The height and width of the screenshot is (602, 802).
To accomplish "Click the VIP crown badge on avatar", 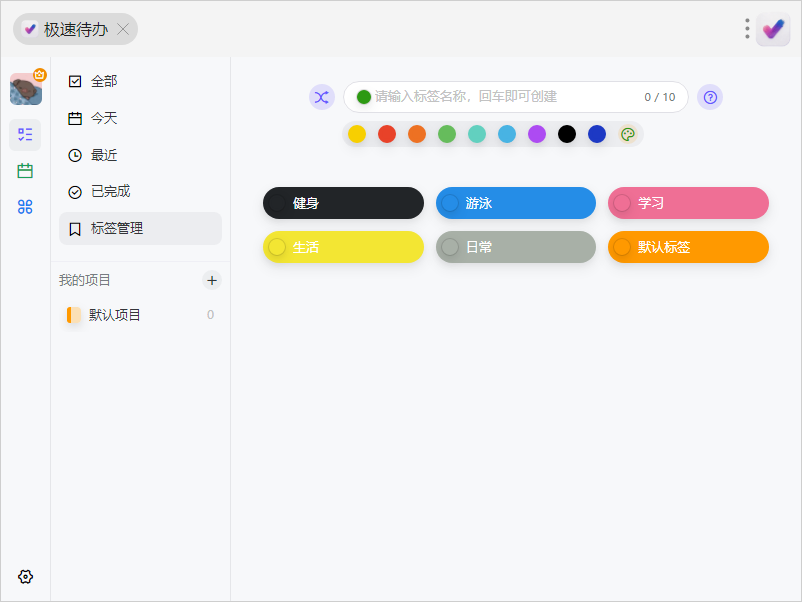I will coord(40,75).
